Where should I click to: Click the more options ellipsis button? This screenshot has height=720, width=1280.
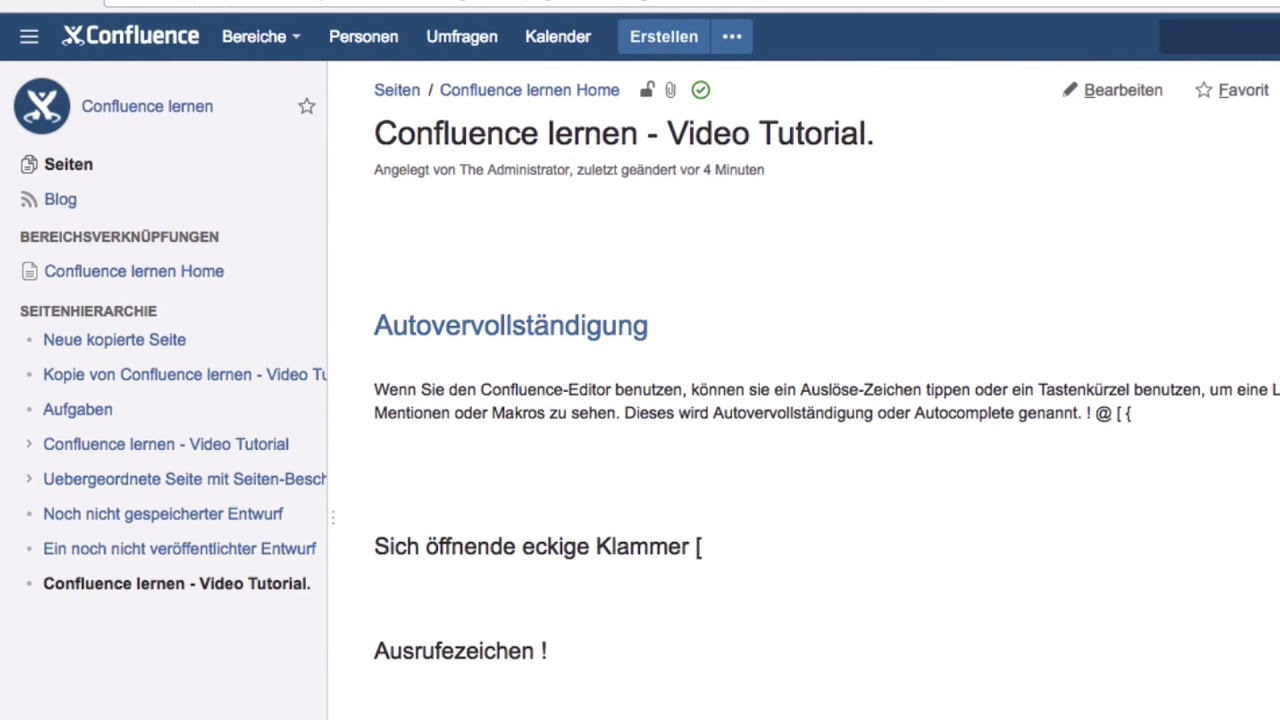click(x=732, y=37)
